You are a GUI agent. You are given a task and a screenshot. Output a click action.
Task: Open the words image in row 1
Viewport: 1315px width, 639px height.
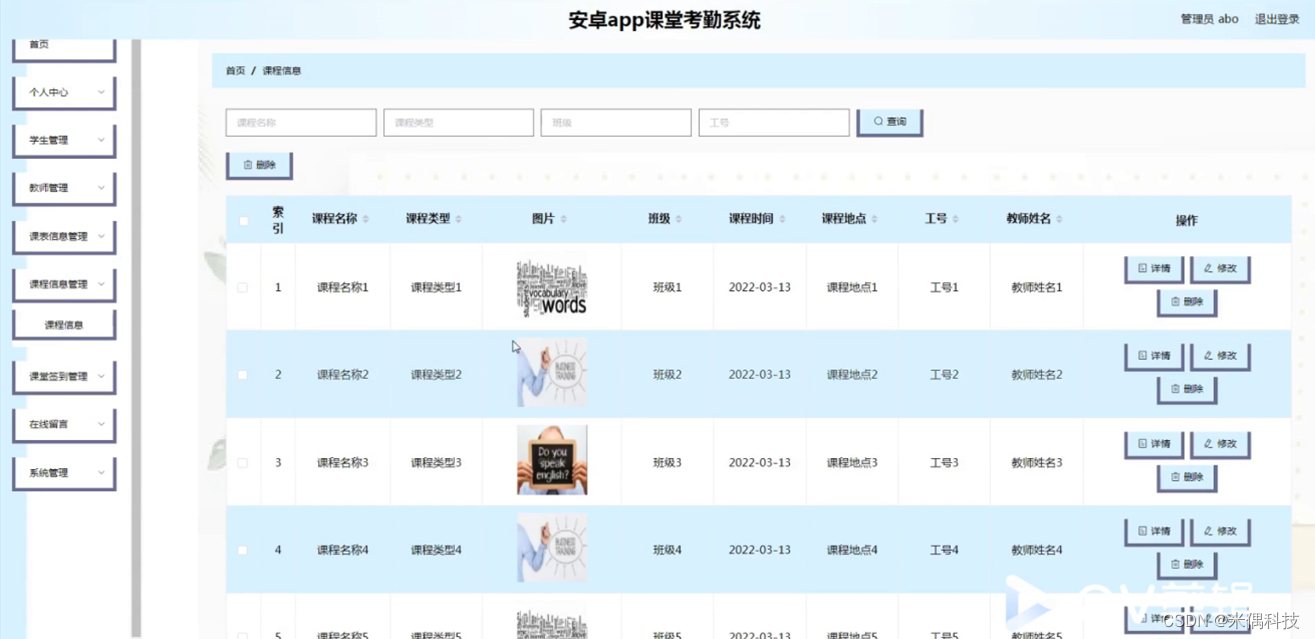(552, 288)
